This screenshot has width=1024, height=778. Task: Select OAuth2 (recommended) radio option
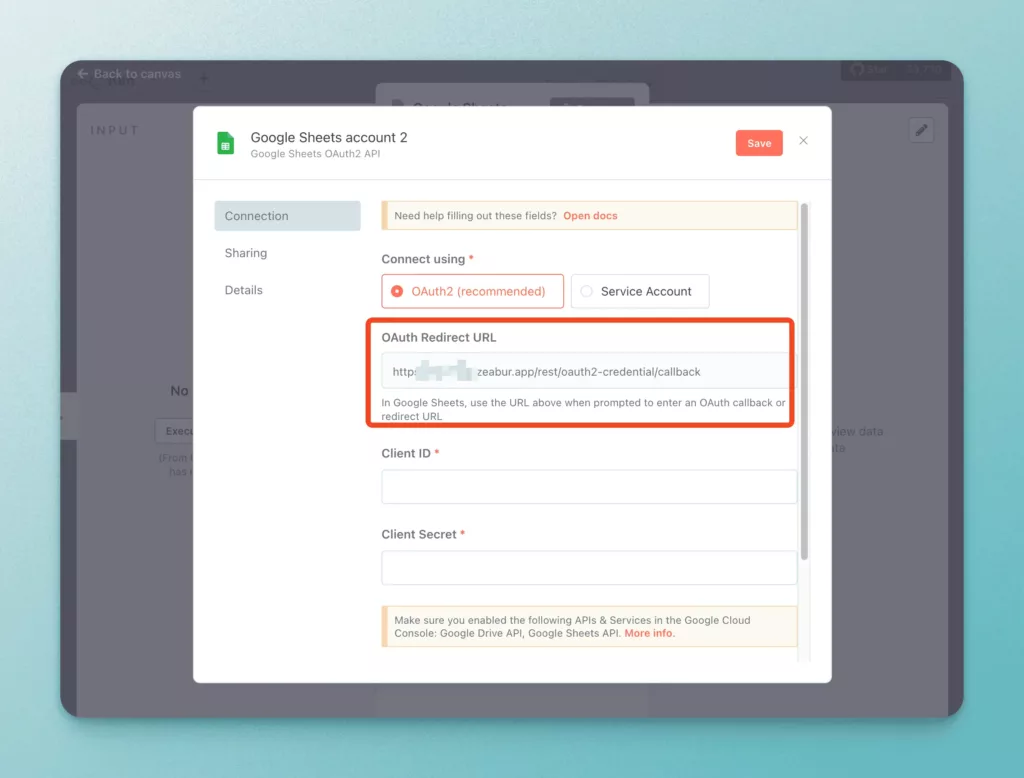pos(472,291)
